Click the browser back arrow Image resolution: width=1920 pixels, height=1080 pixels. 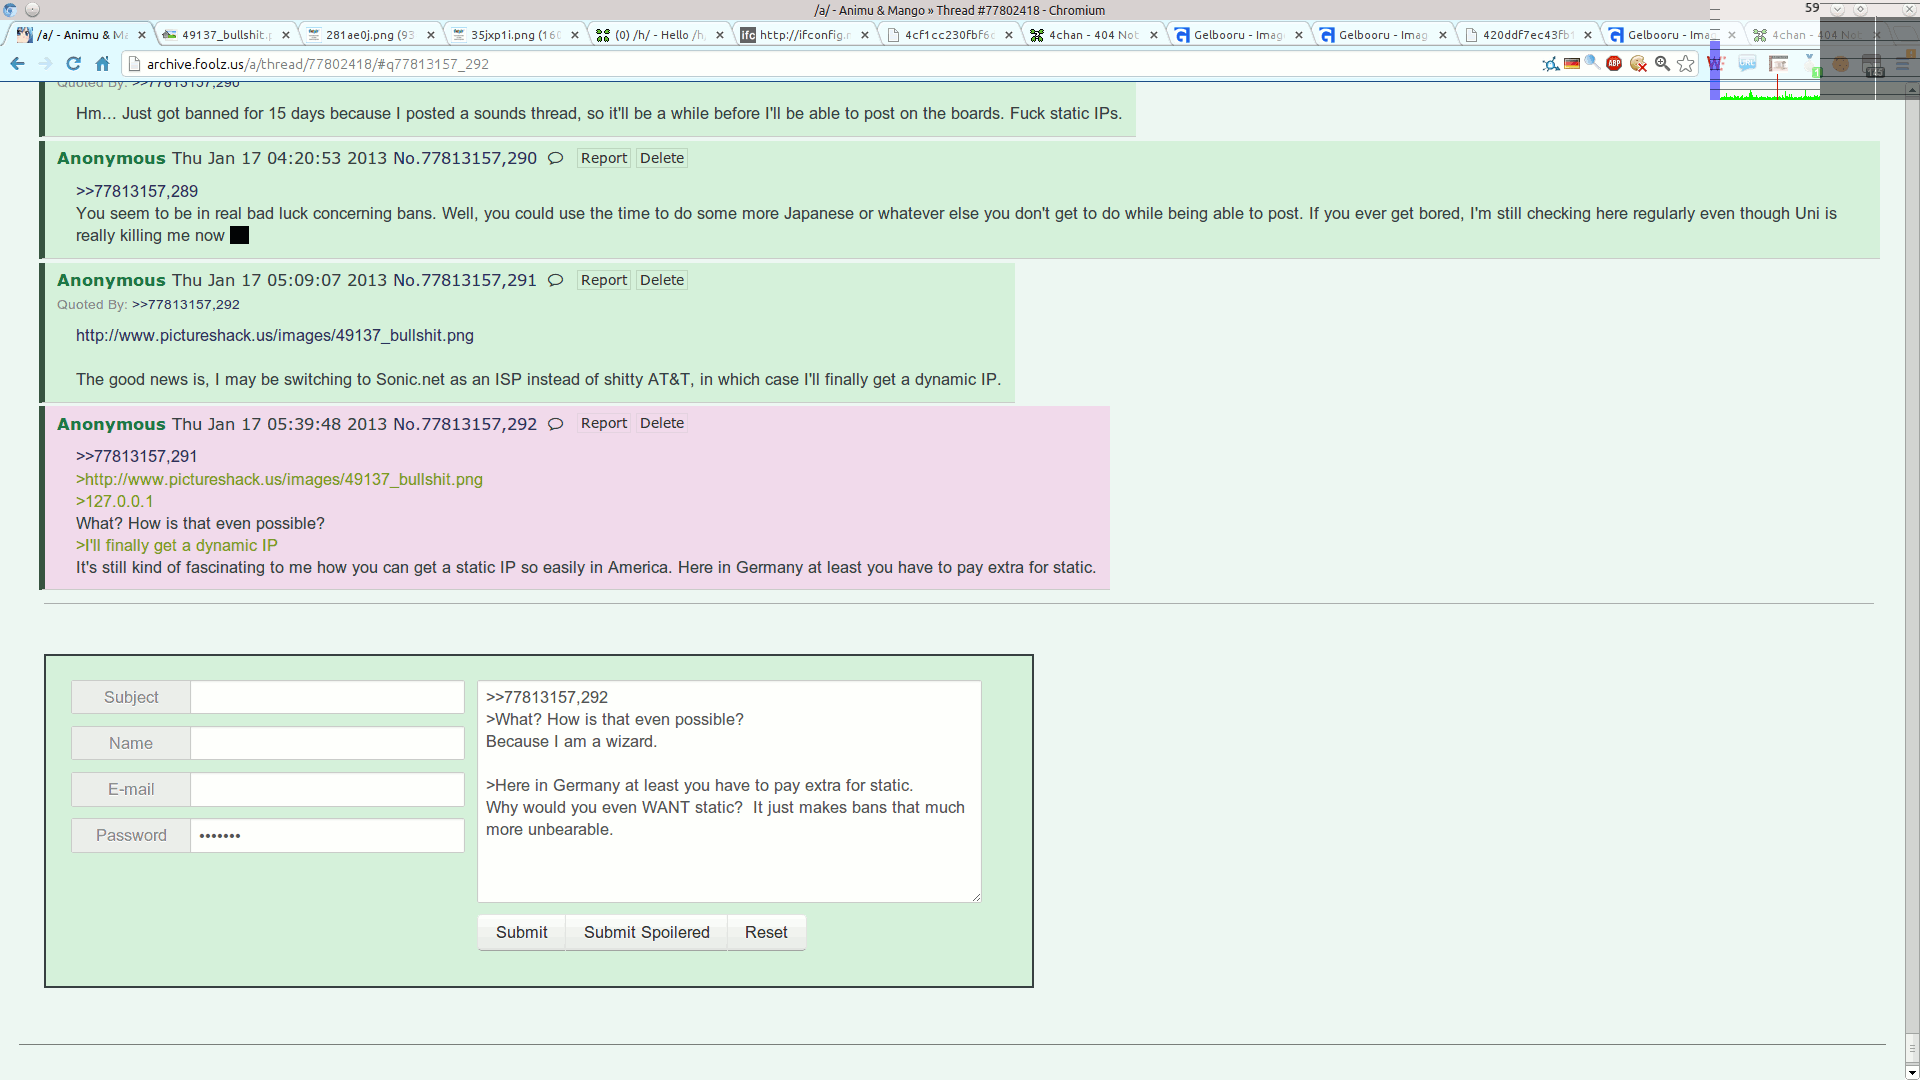(17, 64)
